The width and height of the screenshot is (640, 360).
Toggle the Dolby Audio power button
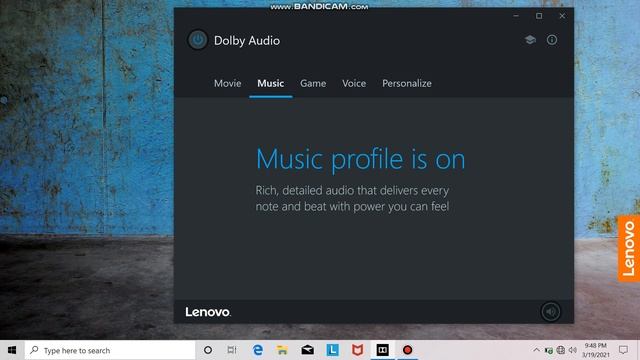[x=198, y=40]
